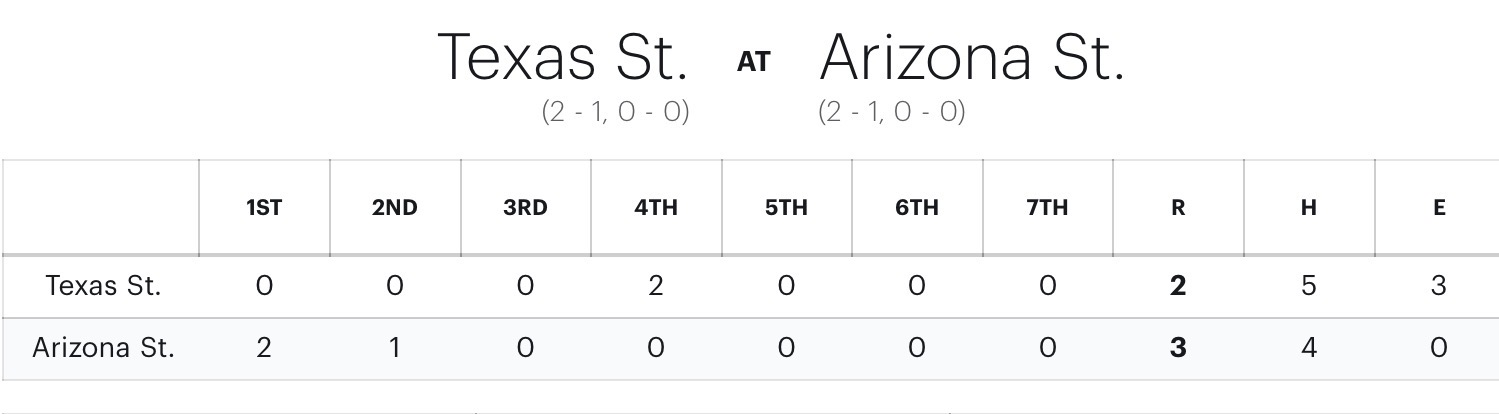
Task: Click the AT label between team names
Action: point(754,62)
